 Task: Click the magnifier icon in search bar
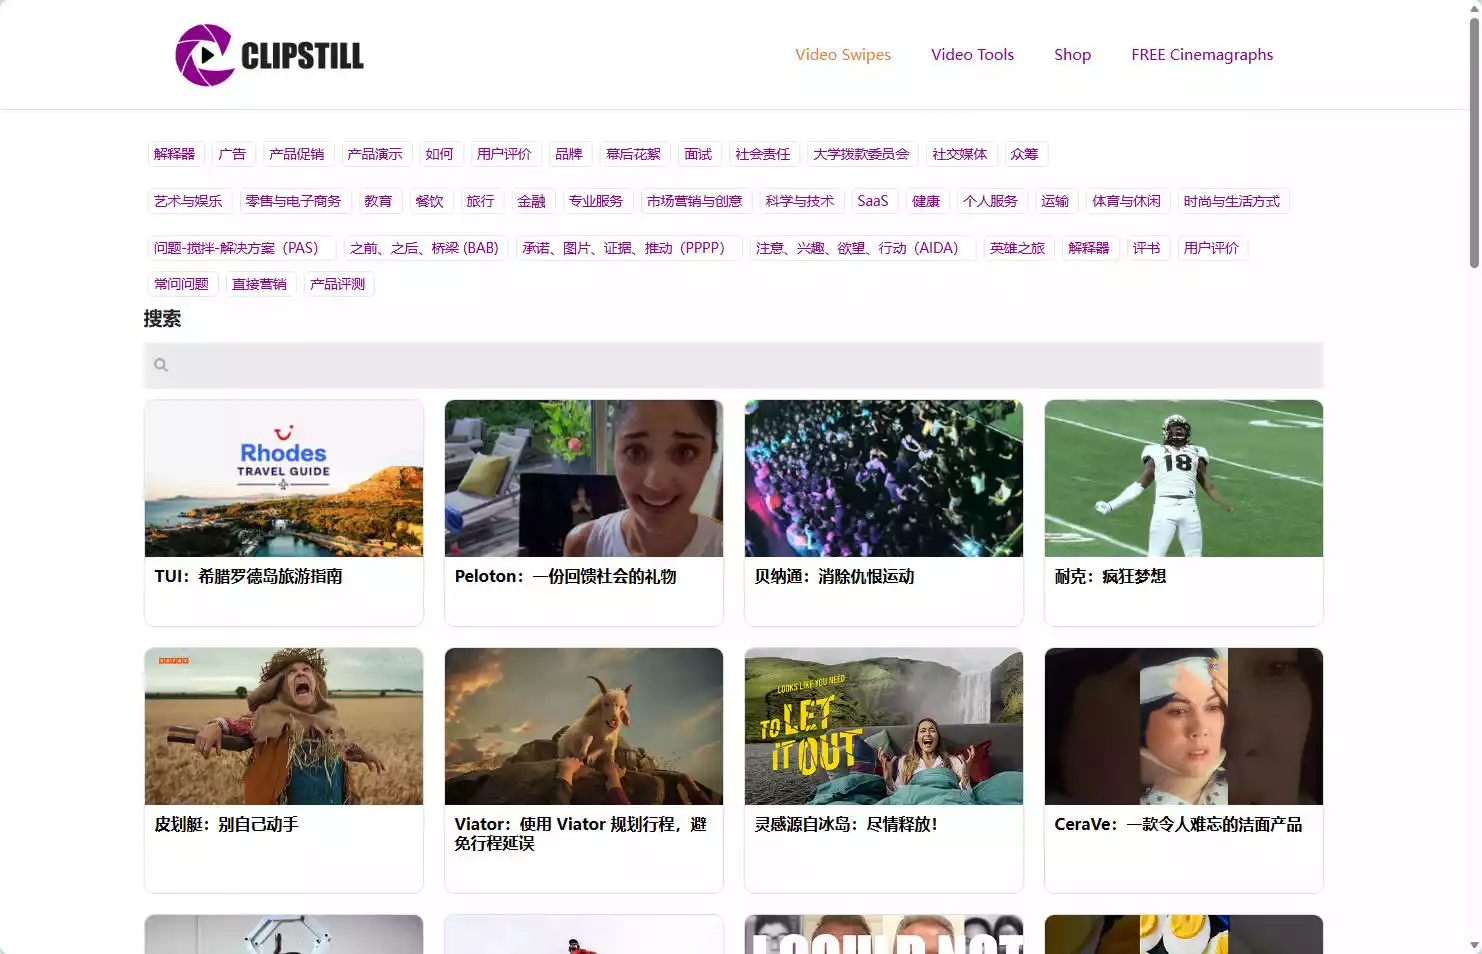[161, 366]
